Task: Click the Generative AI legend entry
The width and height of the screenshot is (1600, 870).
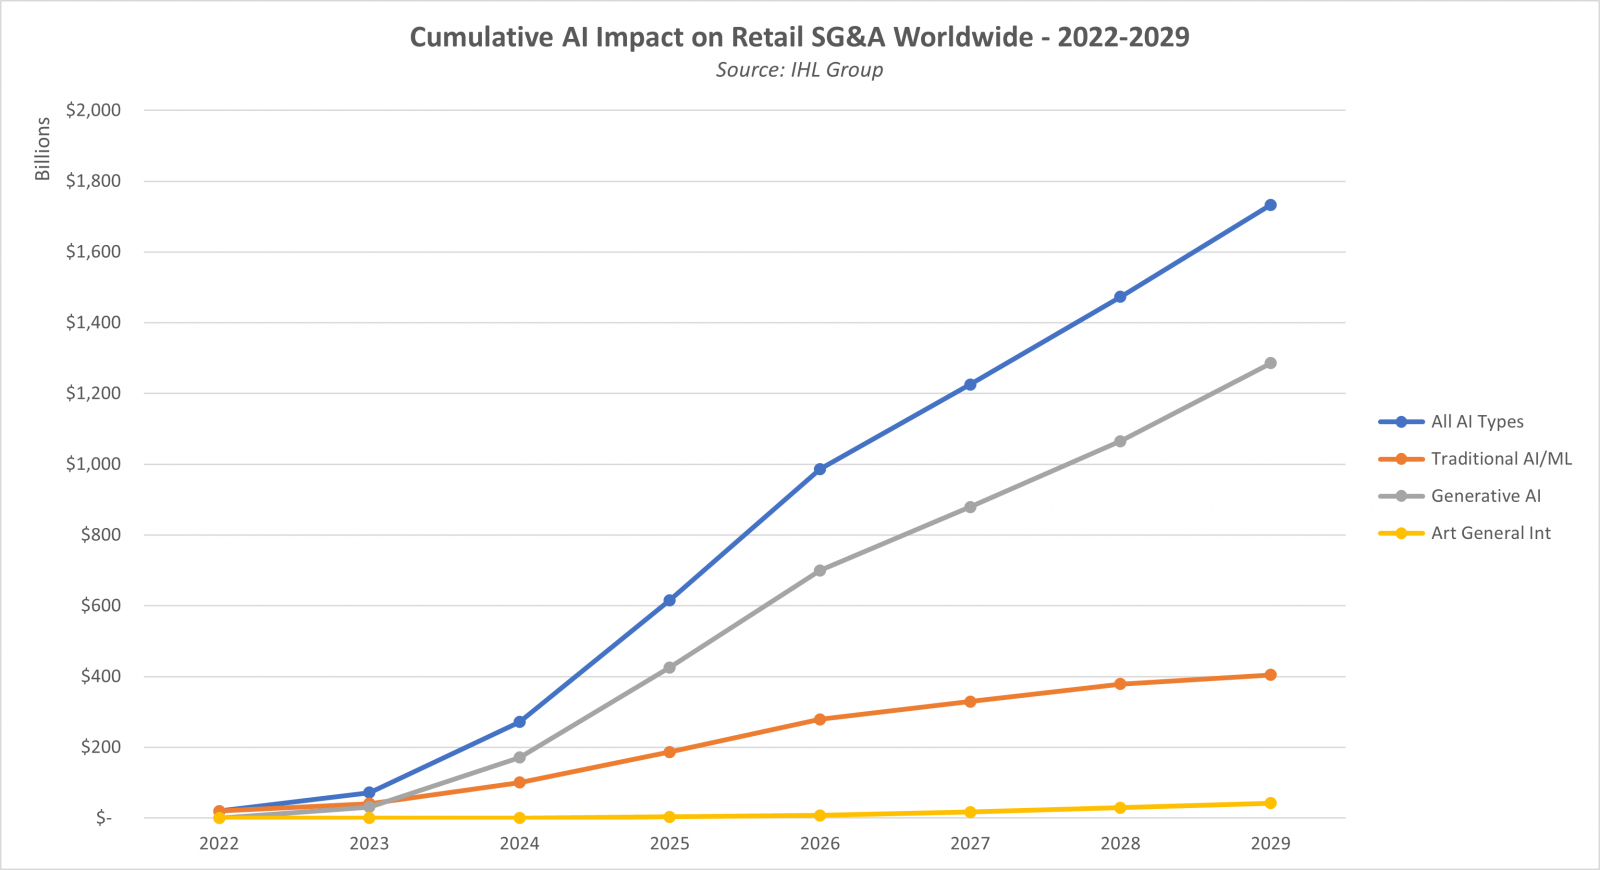Action: coord(1485,496)
